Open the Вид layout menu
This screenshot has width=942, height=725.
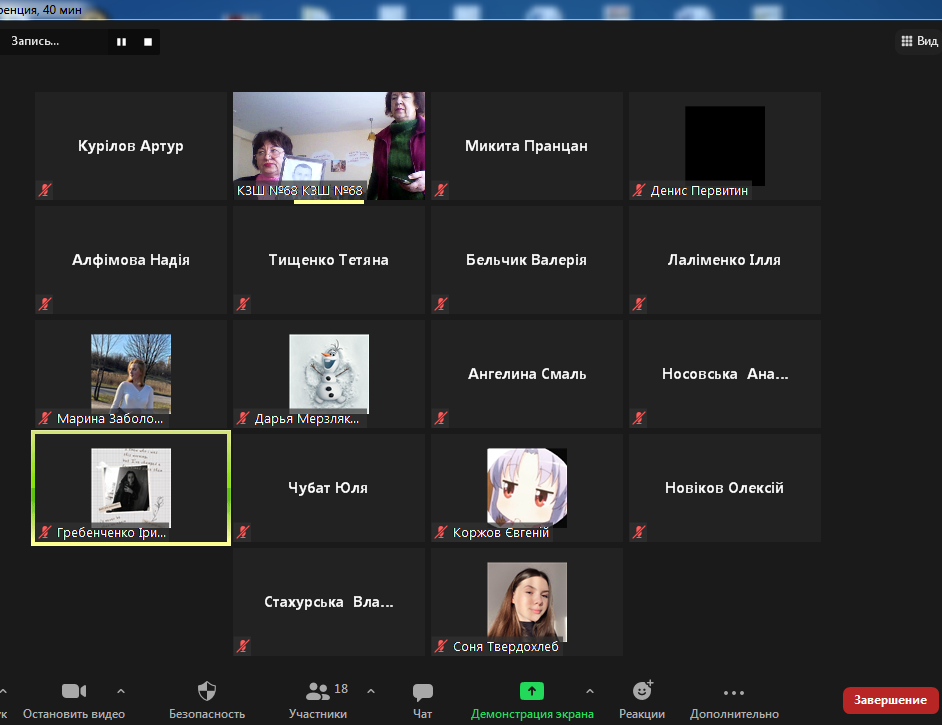pos(919,41)
